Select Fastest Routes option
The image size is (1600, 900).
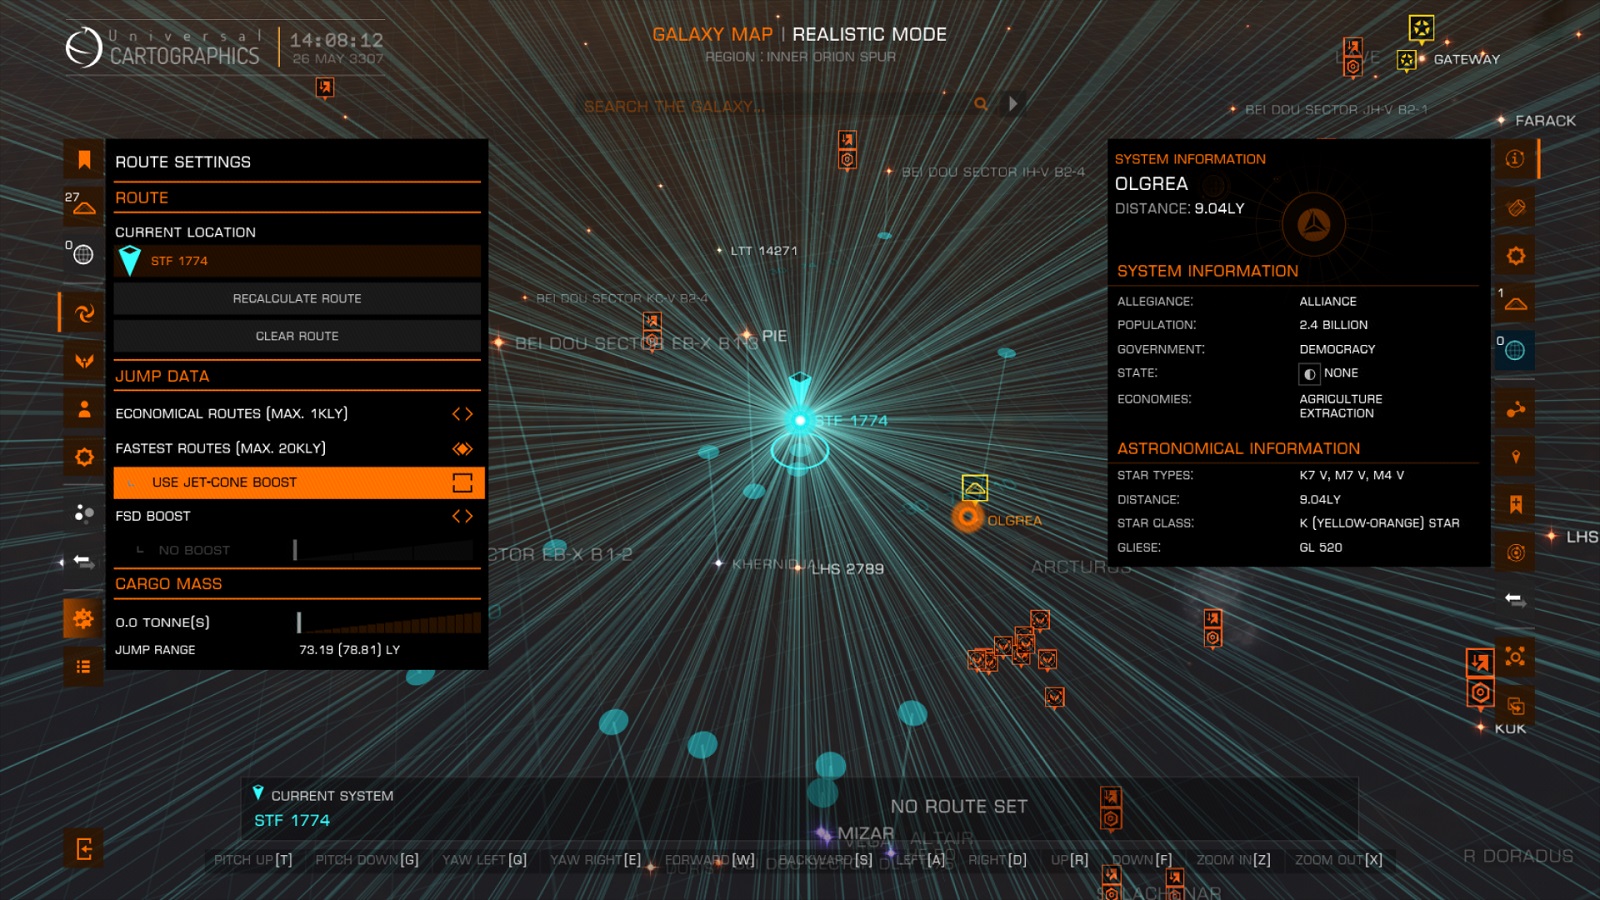tap(298, 448)
